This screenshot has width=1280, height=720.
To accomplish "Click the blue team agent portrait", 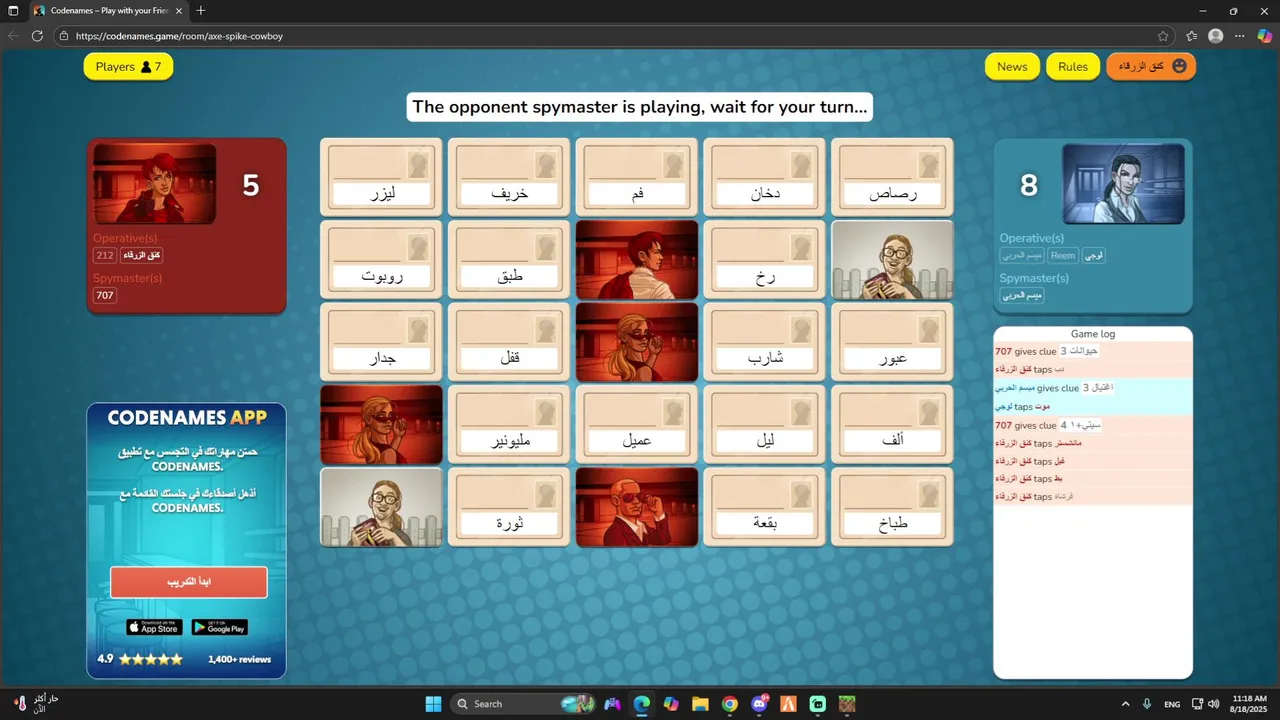I will tap(1123, 184).
